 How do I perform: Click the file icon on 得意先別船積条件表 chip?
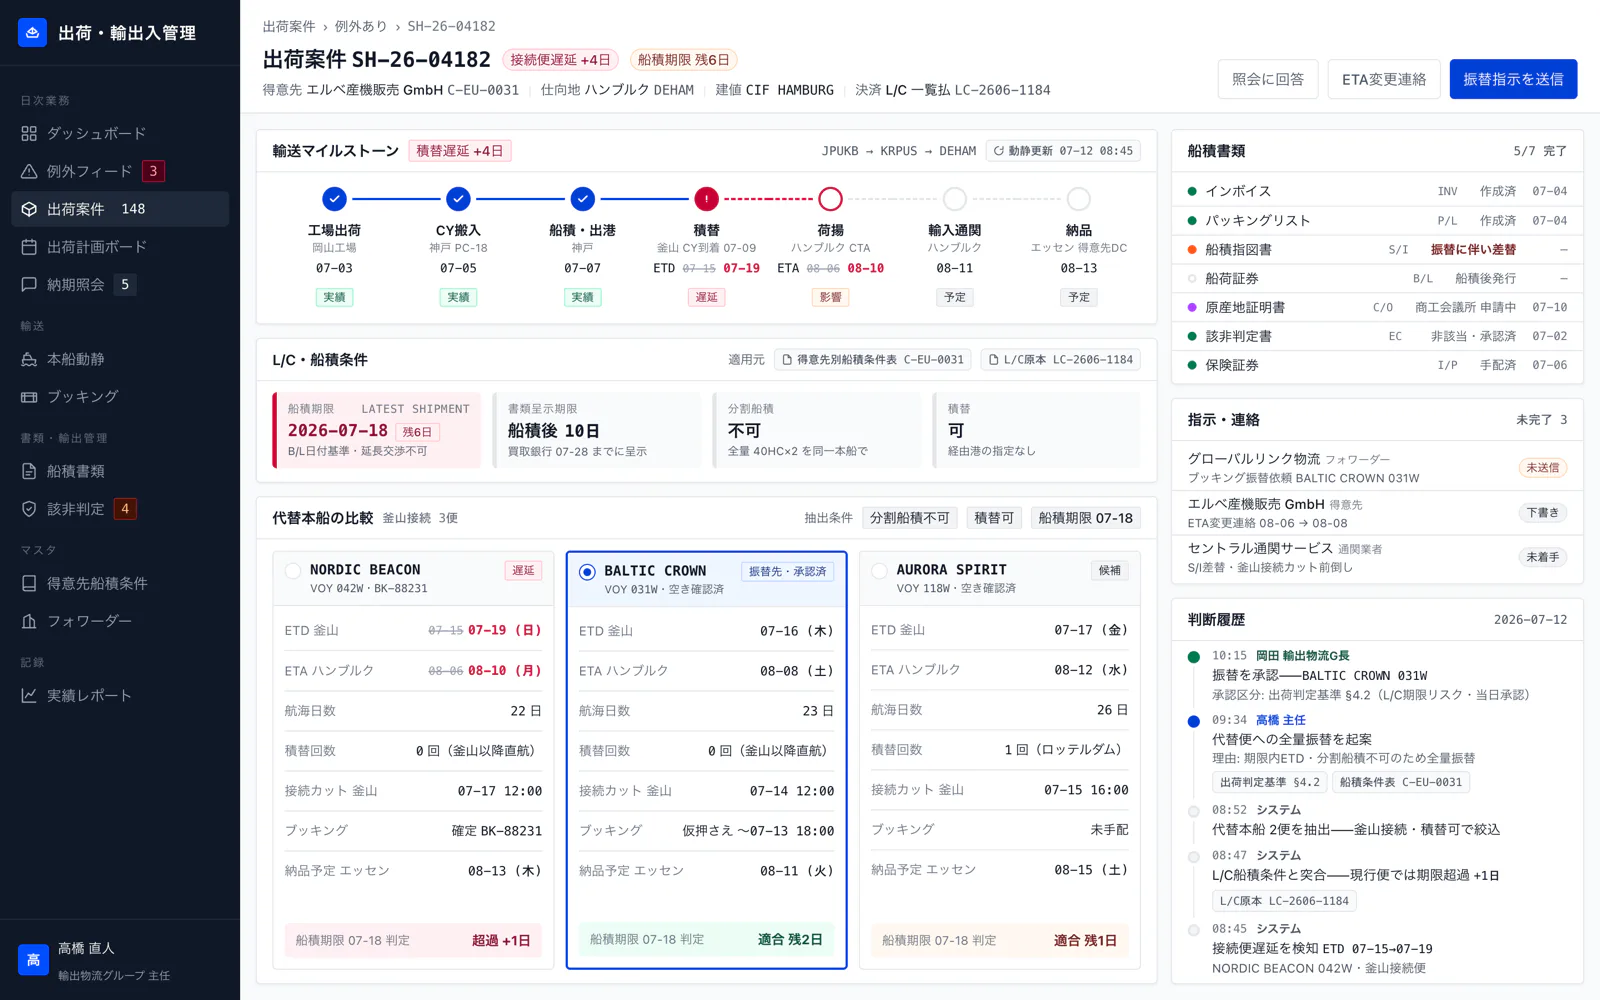pos(787,360)
